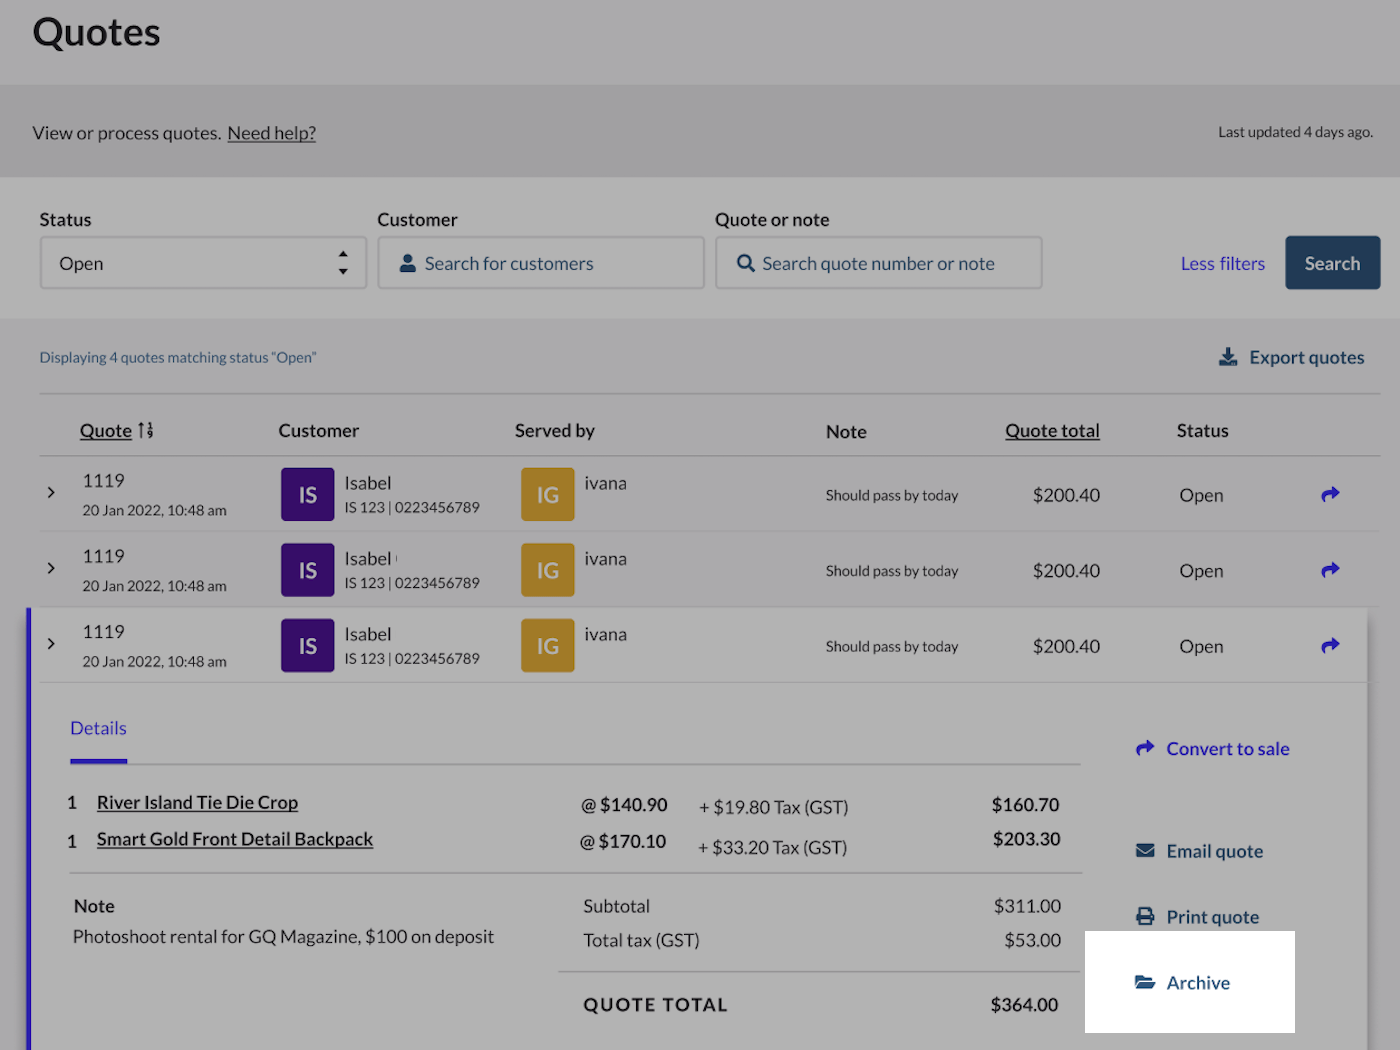This screenshot has width=1400, height=1050.
Task: Click the Email quote envelope icon
Action: 1145,850
